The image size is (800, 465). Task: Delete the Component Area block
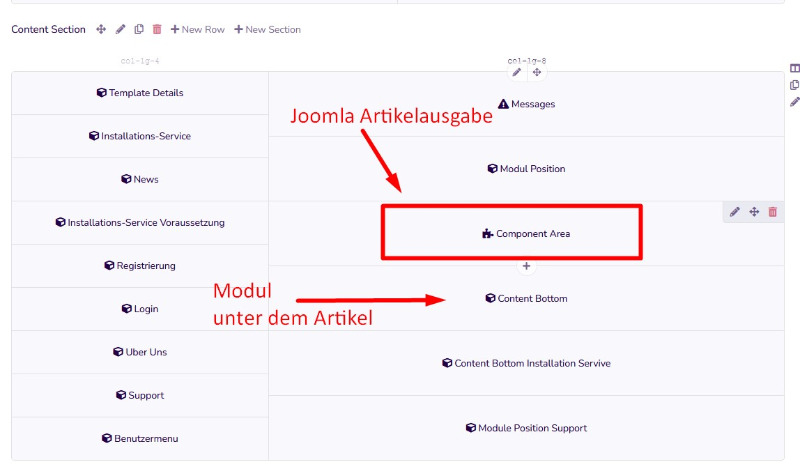coord(772,212)
